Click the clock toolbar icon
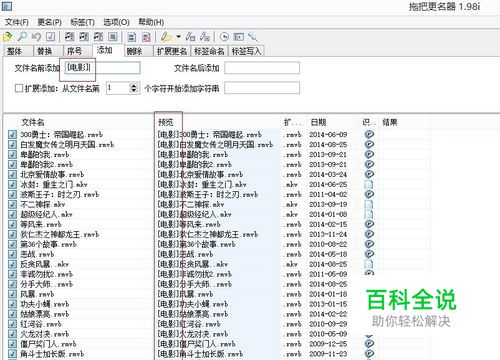500x360 pixels. coord(224,36)
